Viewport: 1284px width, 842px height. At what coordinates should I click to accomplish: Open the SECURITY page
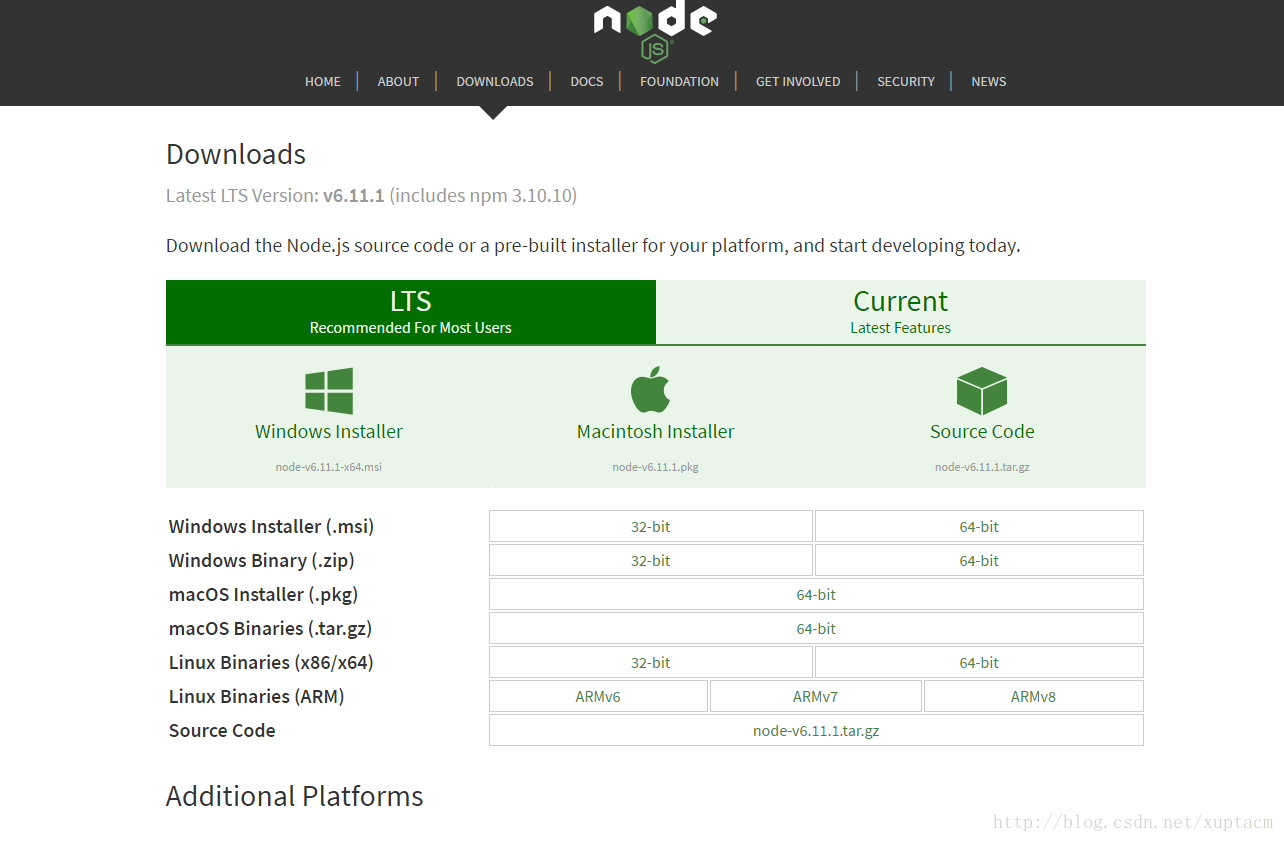coord(906,82)
